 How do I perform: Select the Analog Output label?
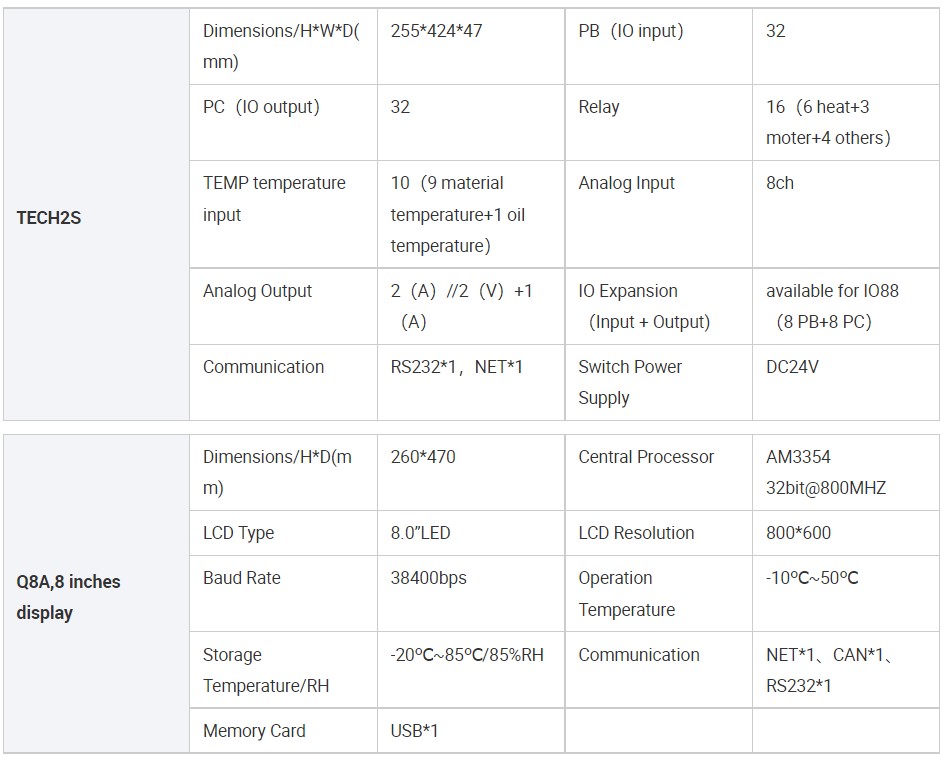tap(257, 291)
